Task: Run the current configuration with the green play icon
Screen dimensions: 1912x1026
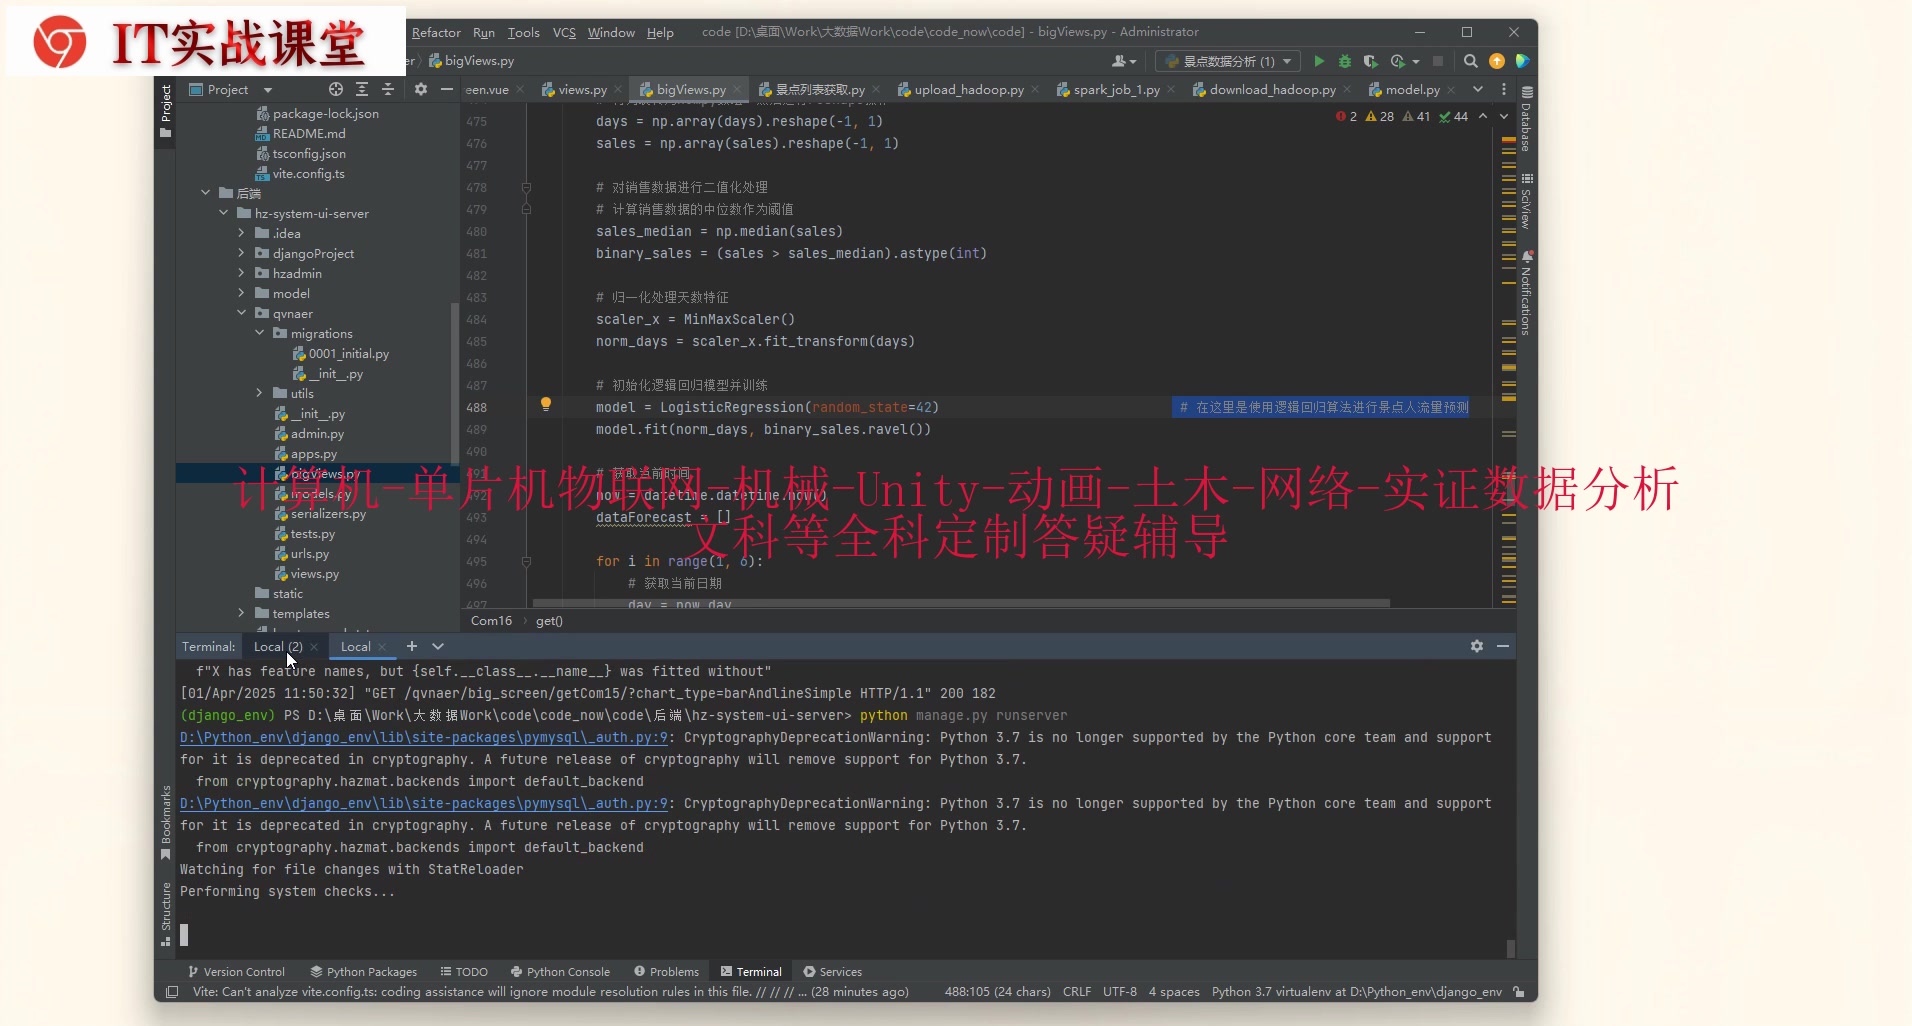Action: [x=1319, y=61]
